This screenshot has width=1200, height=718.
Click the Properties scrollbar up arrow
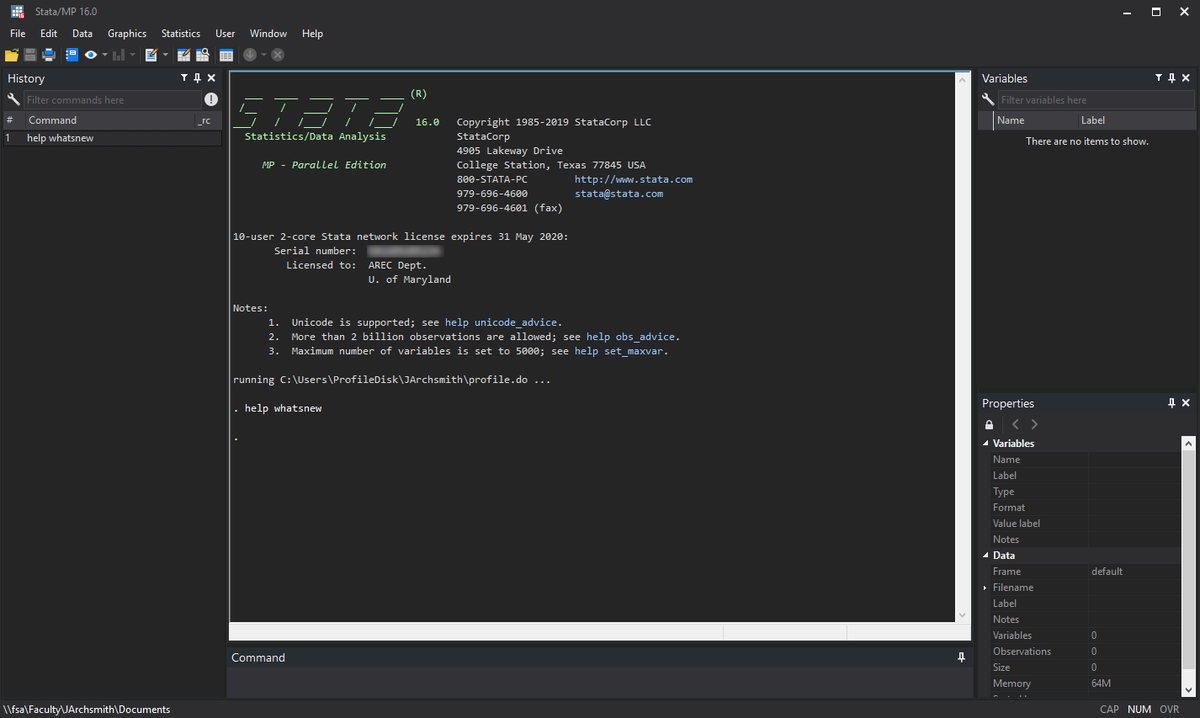[x=1188, y=443]
